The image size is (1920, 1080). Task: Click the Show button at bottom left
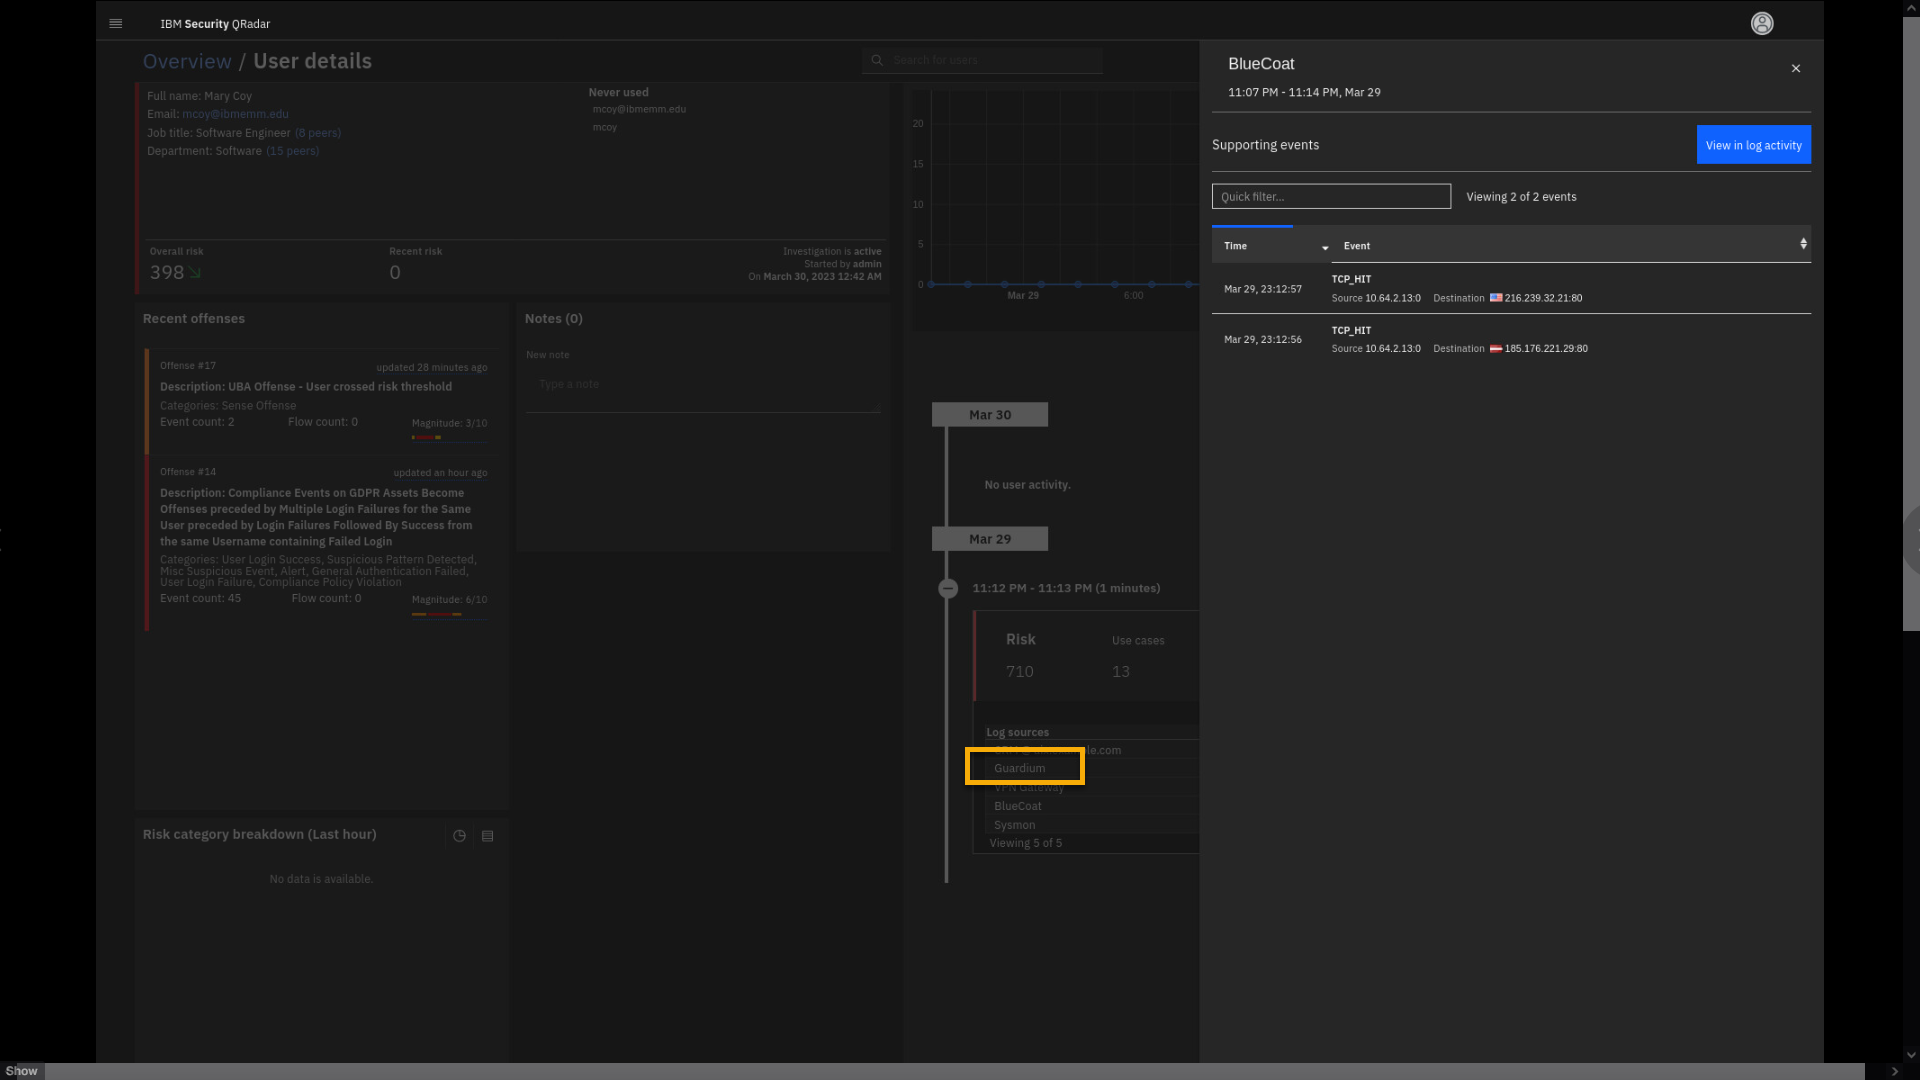[x=21, y=1071]
